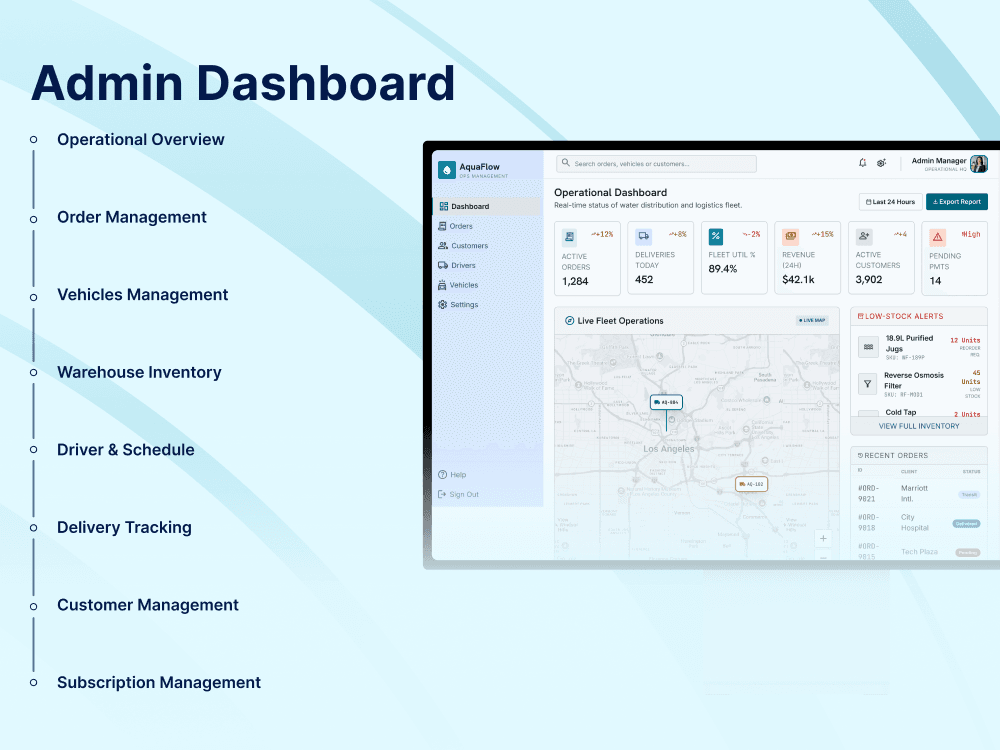The height and width of the screenshot is (750, 1000).
Task: Click the Pending Pmts warning triangle icon
Action: tap(938, 237)
